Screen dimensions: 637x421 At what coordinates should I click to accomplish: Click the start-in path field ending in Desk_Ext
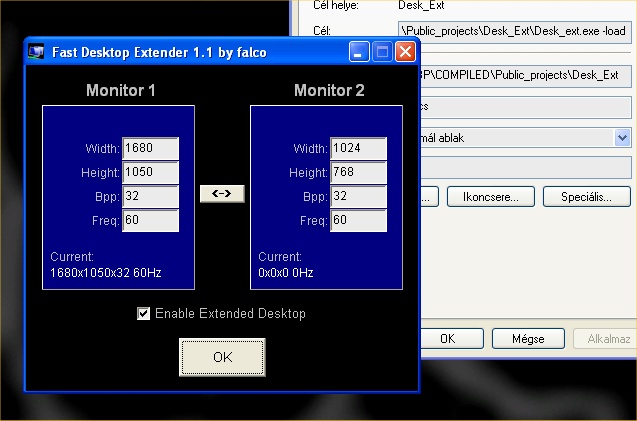526,76
